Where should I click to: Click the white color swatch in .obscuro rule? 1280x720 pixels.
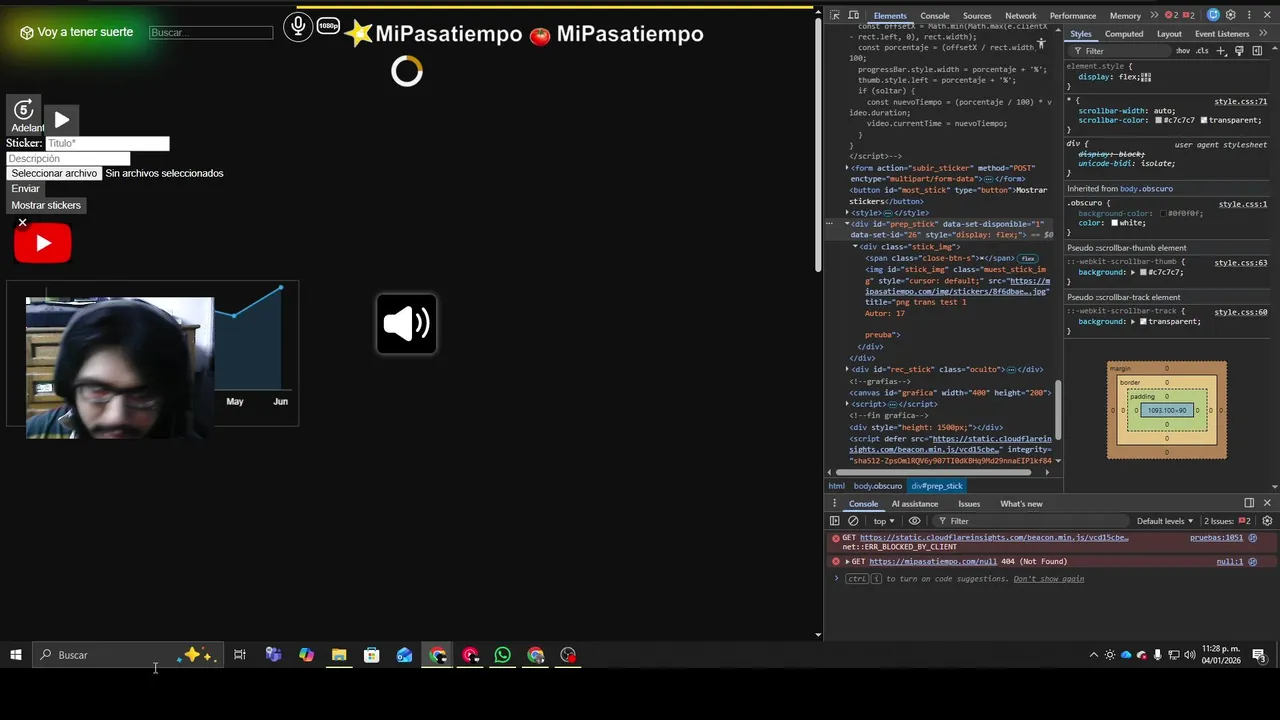1113,223
